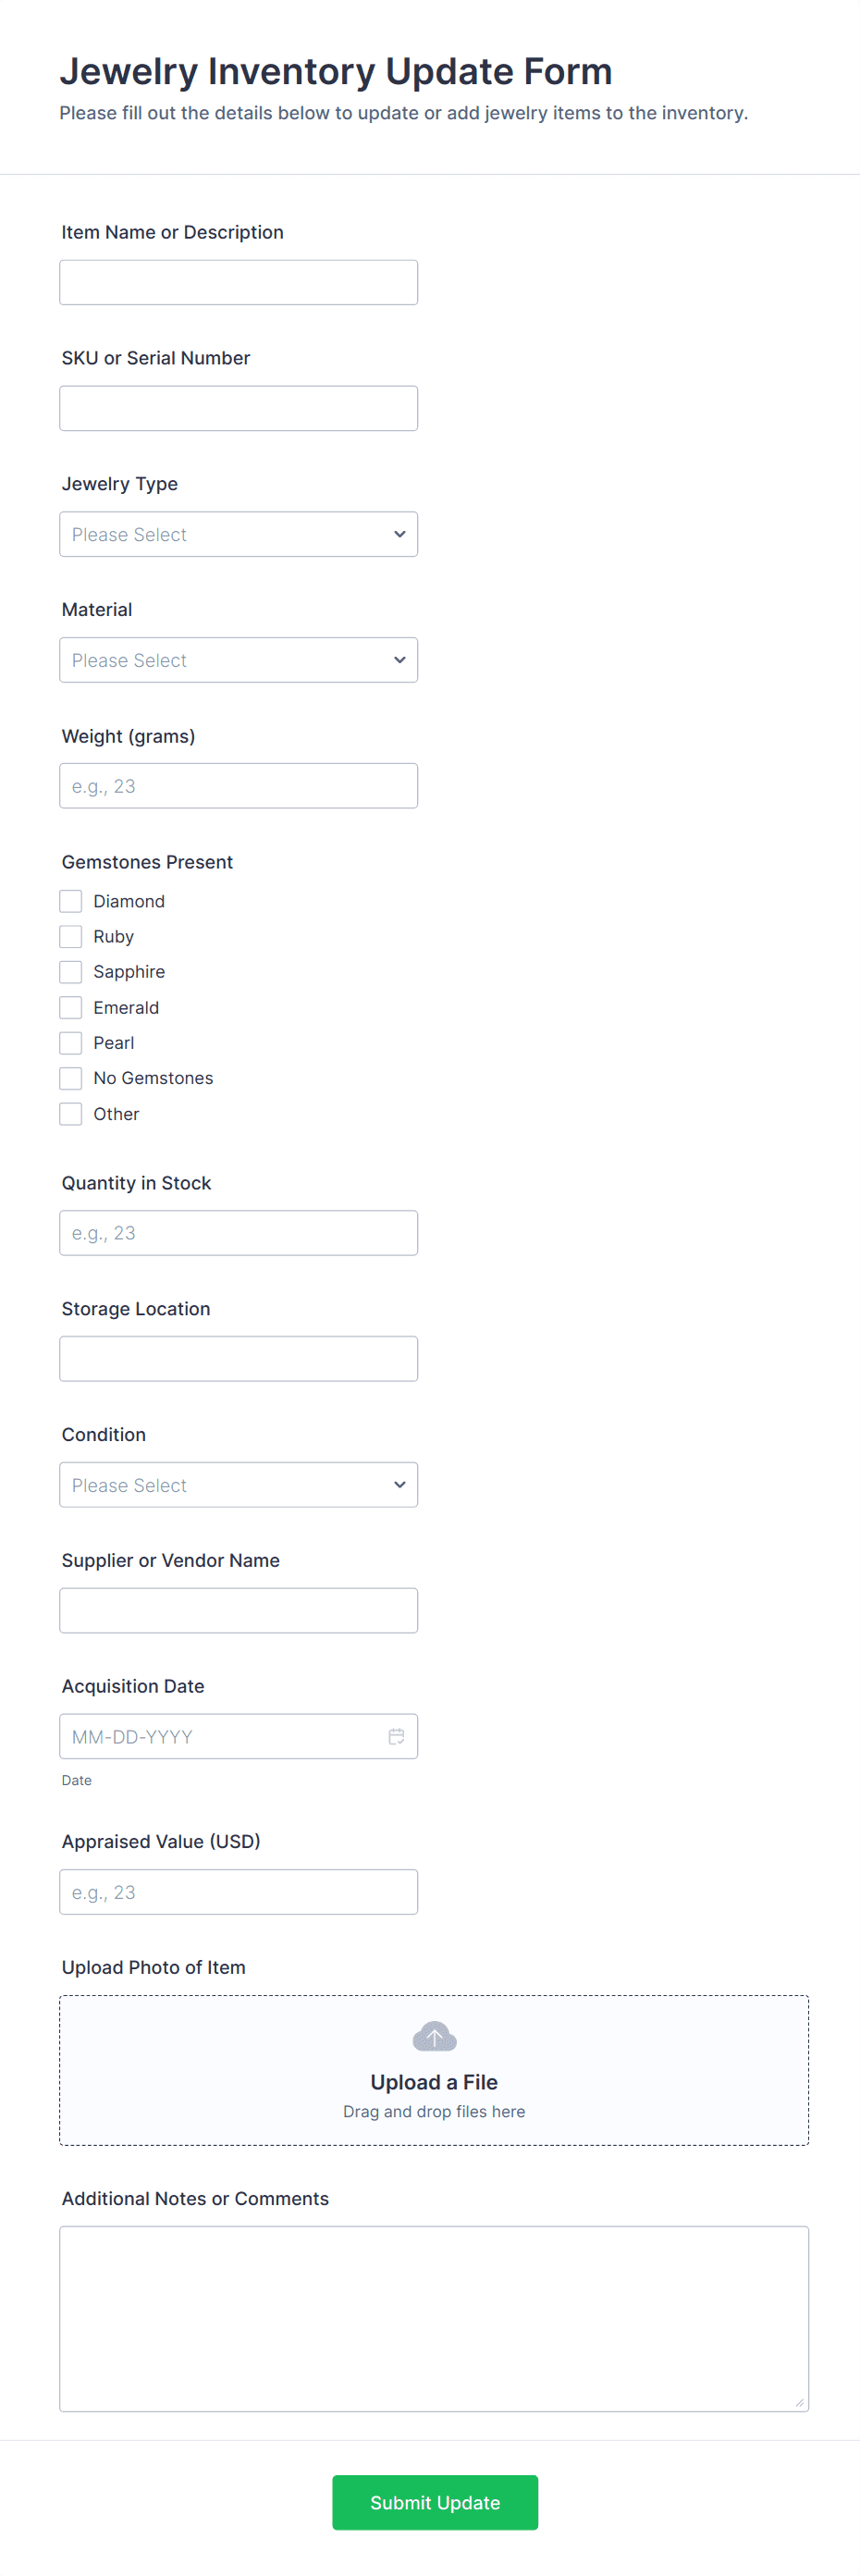Toggle the Pearl checkbox
860x2576 pixels.
[x=71, y=1043]
